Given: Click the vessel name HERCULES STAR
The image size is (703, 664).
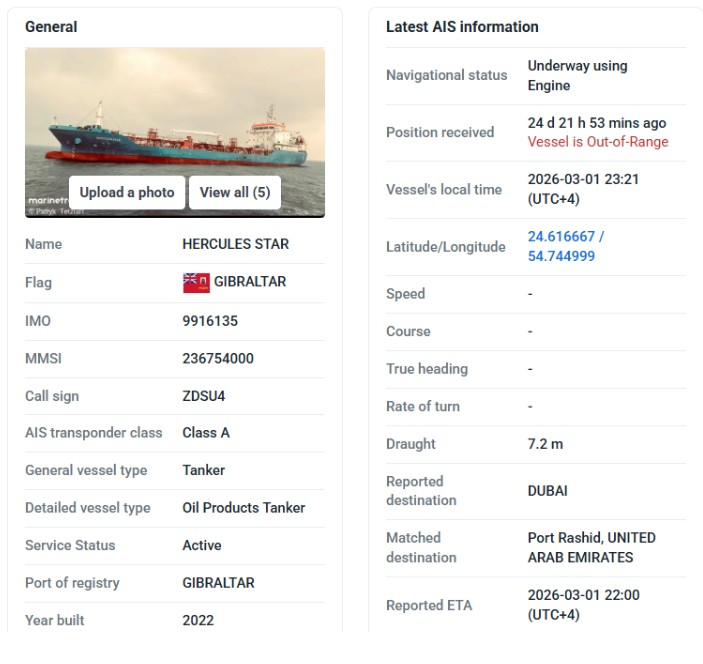Looking at the screenshot, I should pyautogui.click(x=235, y=244).
